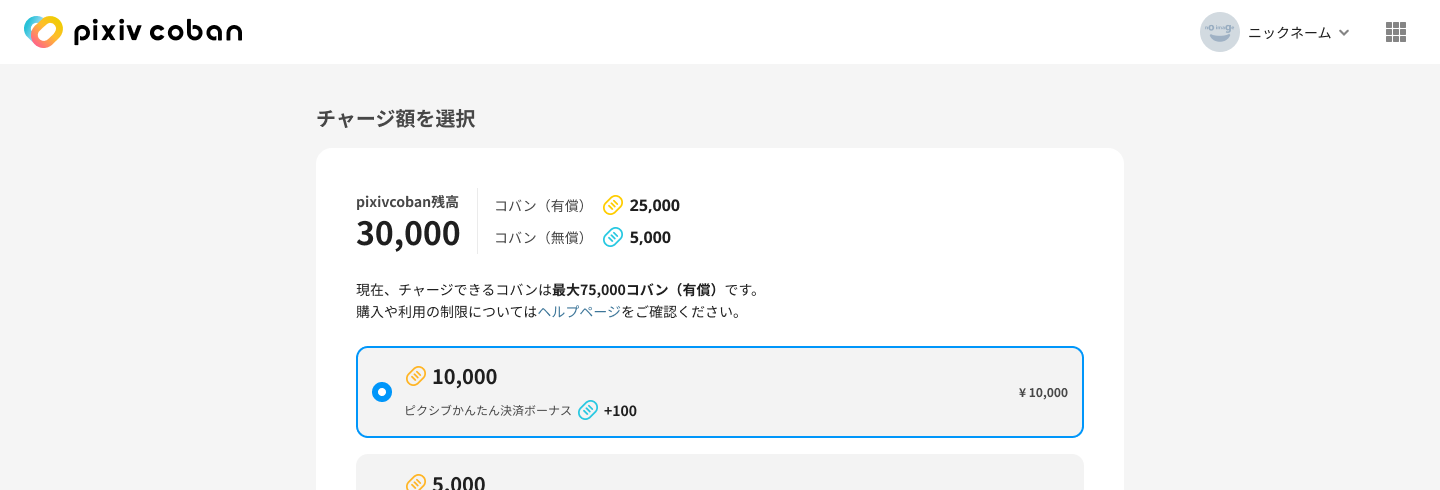
Task: Click the チャージ額を選択 heading
Action: [x=396, y=118]
